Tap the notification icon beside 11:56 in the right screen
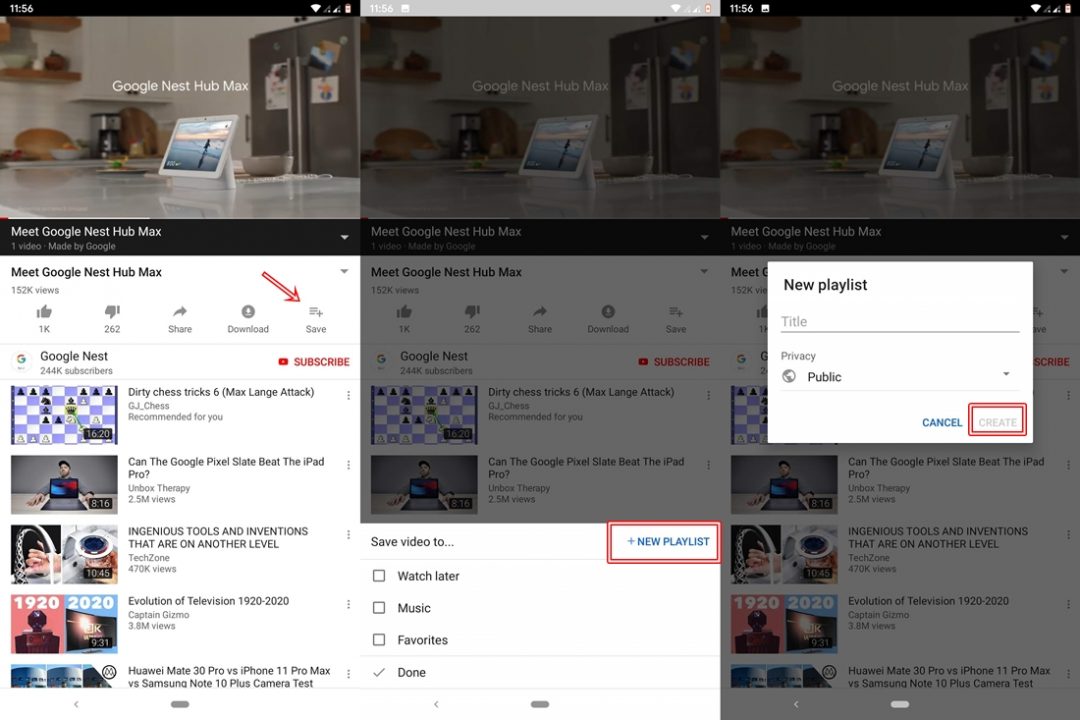The width and height of the screenshot is (1080, 720). 765,8
